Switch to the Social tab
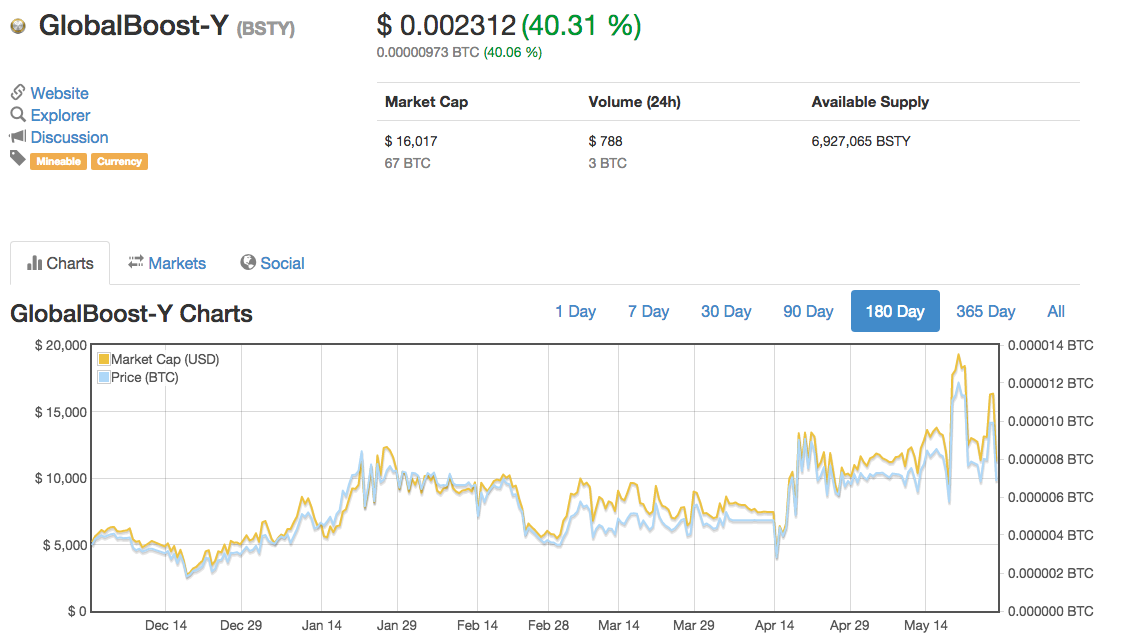The image size is (1122, 638). [272, 263]
